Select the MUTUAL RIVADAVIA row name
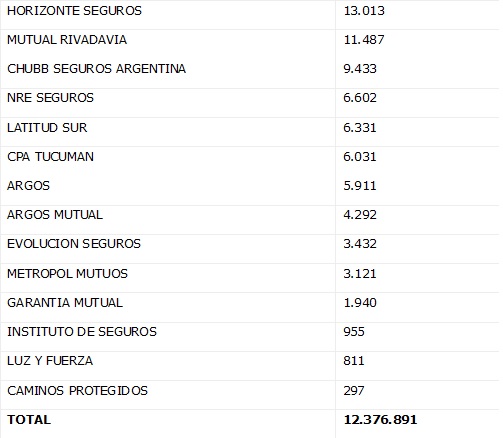Viewport: 503px width, 438px height. pos(67,40)
